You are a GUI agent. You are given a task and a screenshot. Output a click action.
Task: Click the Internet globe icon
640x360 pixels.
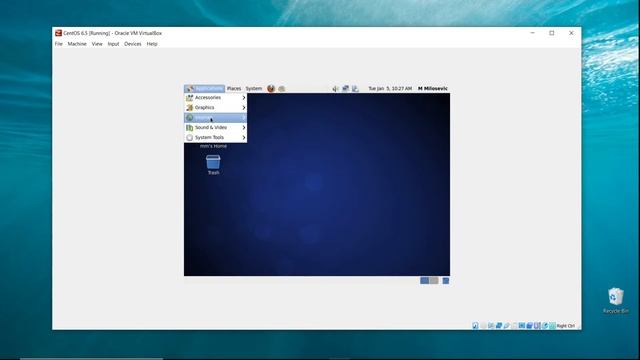click(189, 118)
